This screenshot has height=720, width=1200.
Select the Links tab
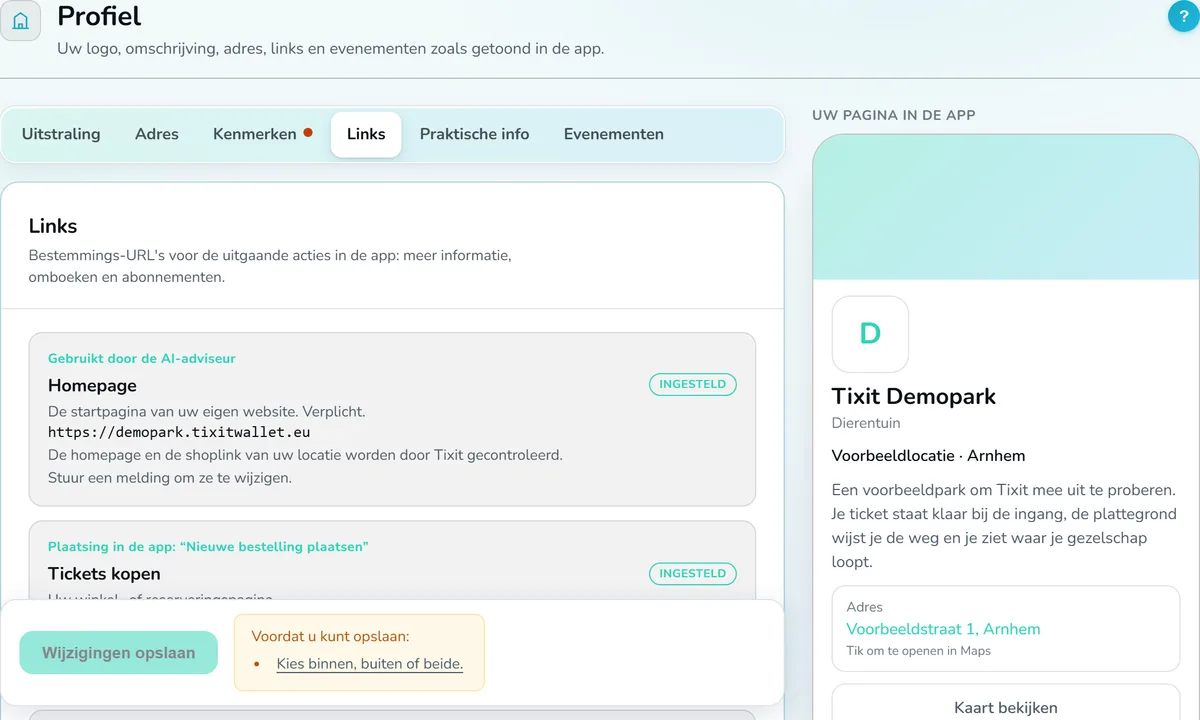366,134
